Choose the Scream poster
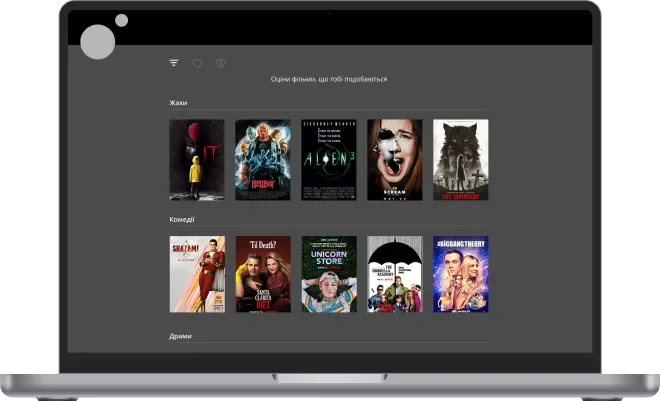 click(395, 160)
